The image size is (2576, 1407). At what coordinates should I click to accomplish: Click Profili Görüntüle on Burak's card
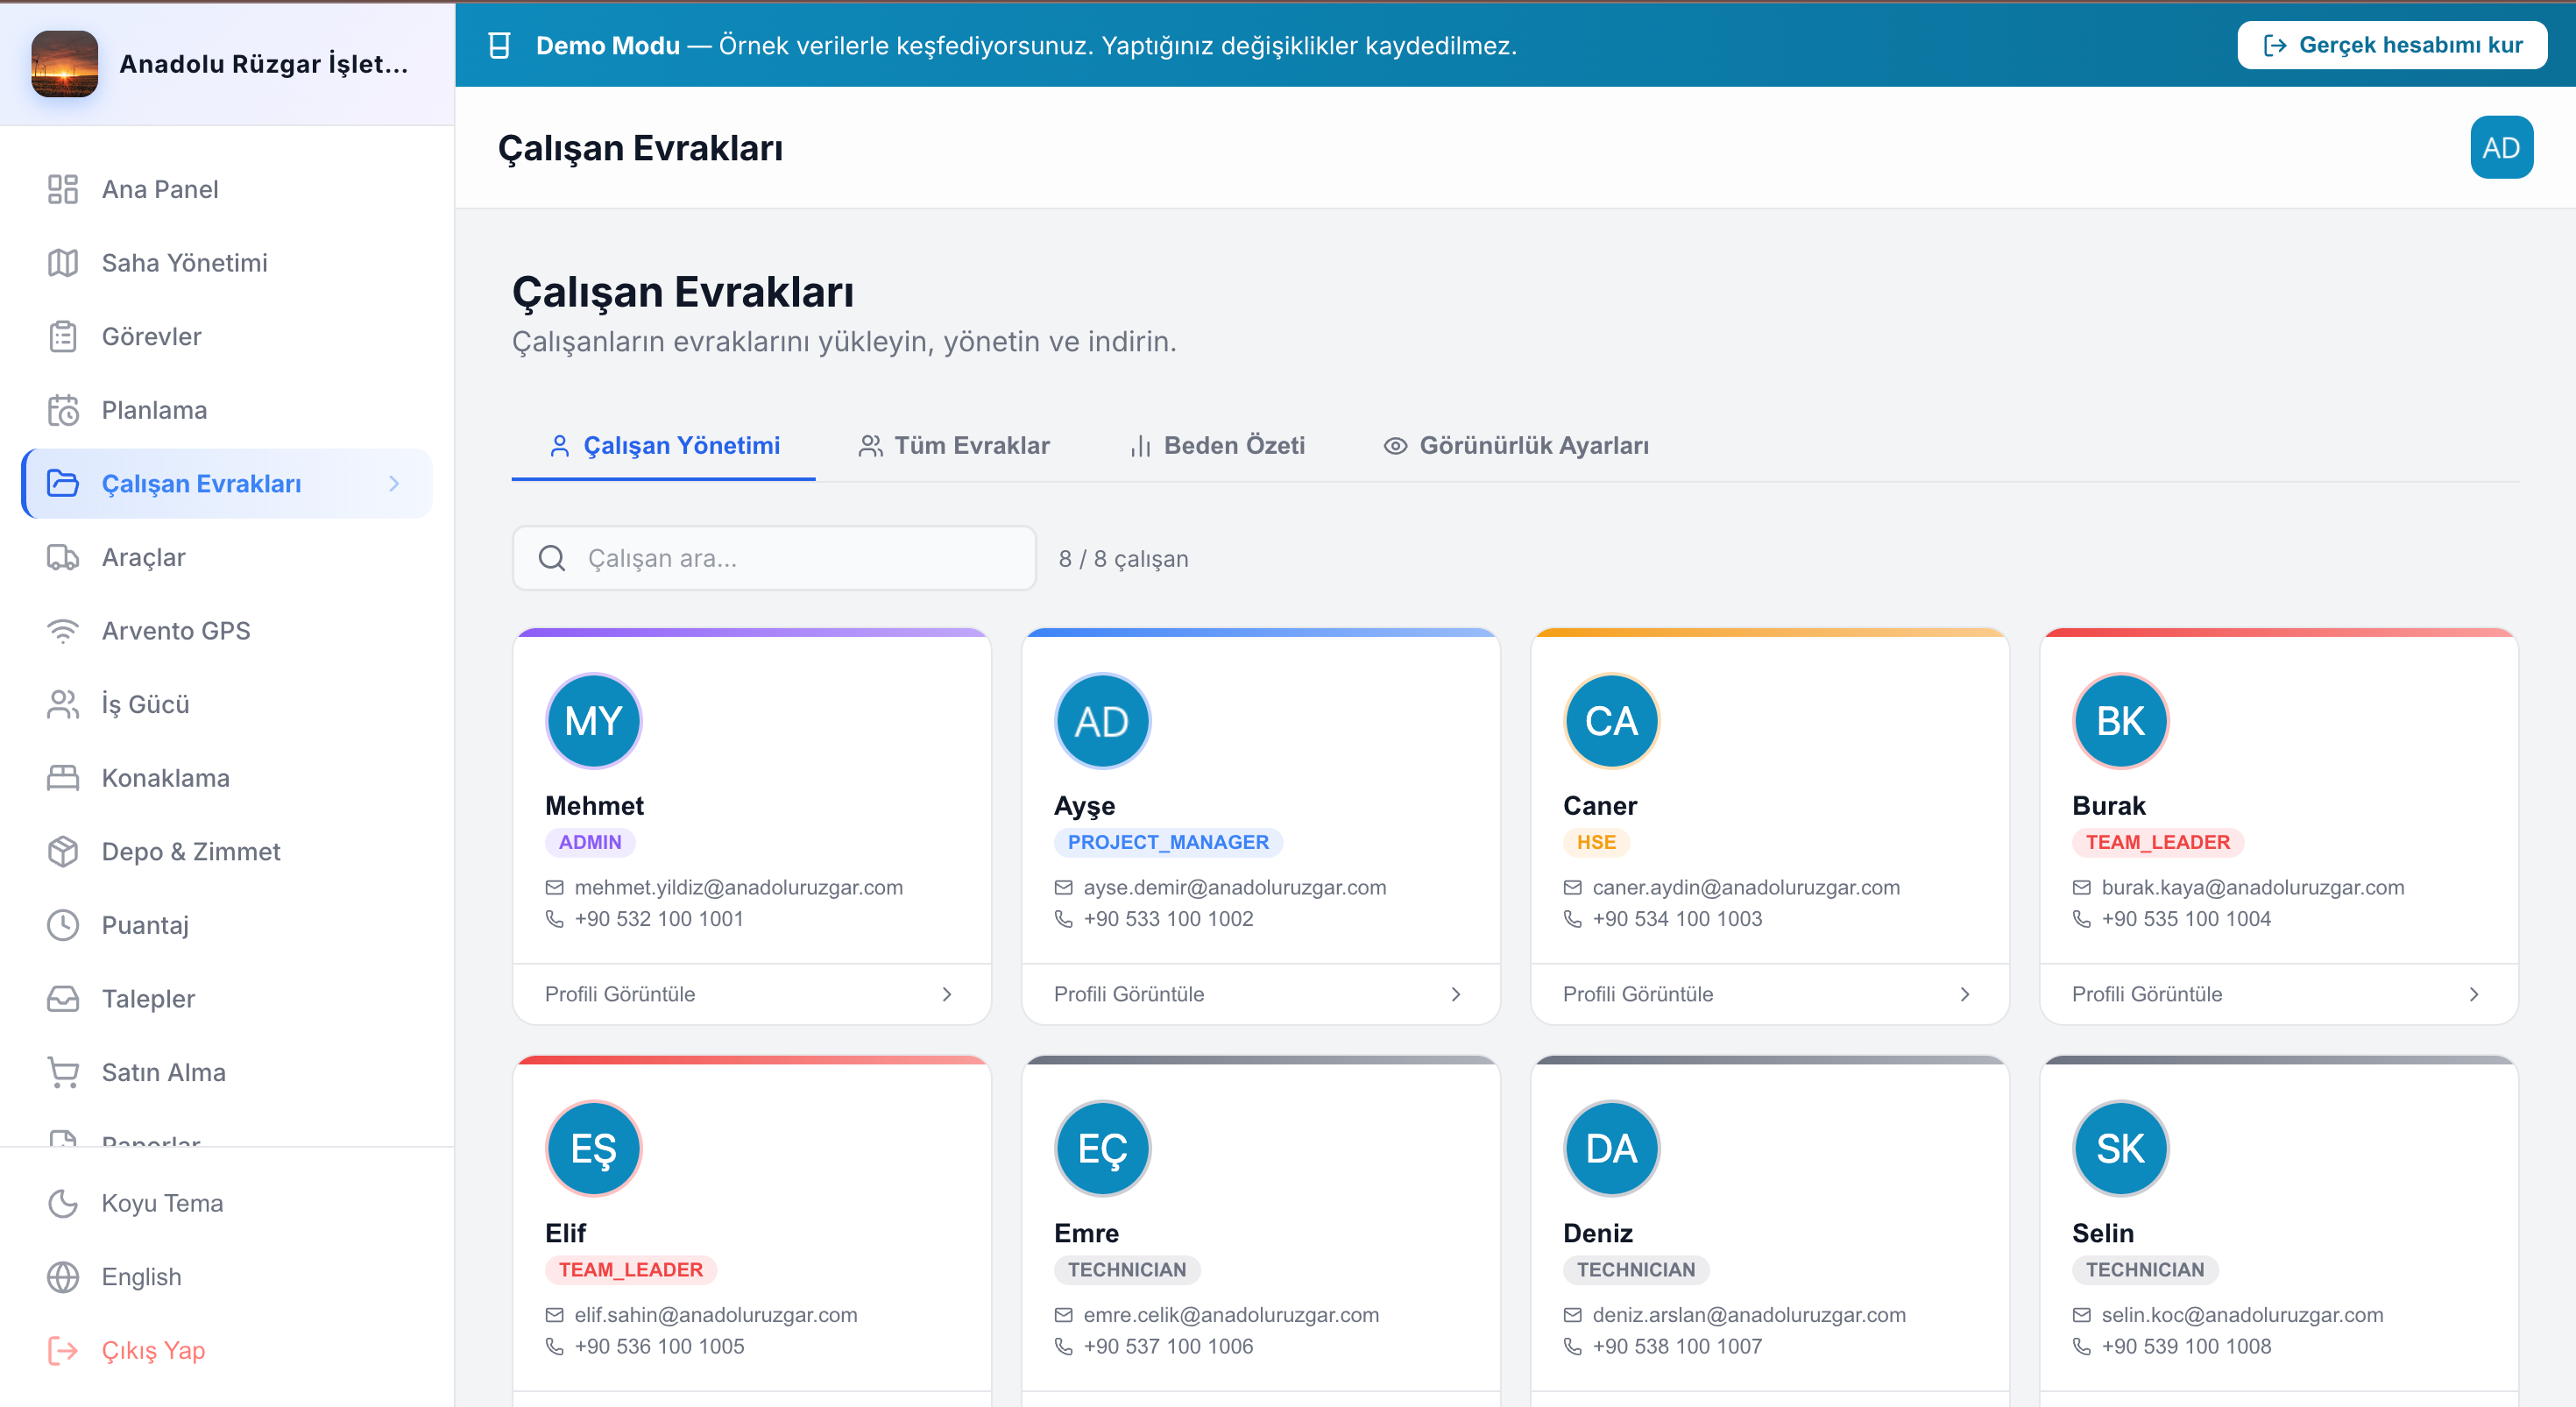pos(2147,994)
